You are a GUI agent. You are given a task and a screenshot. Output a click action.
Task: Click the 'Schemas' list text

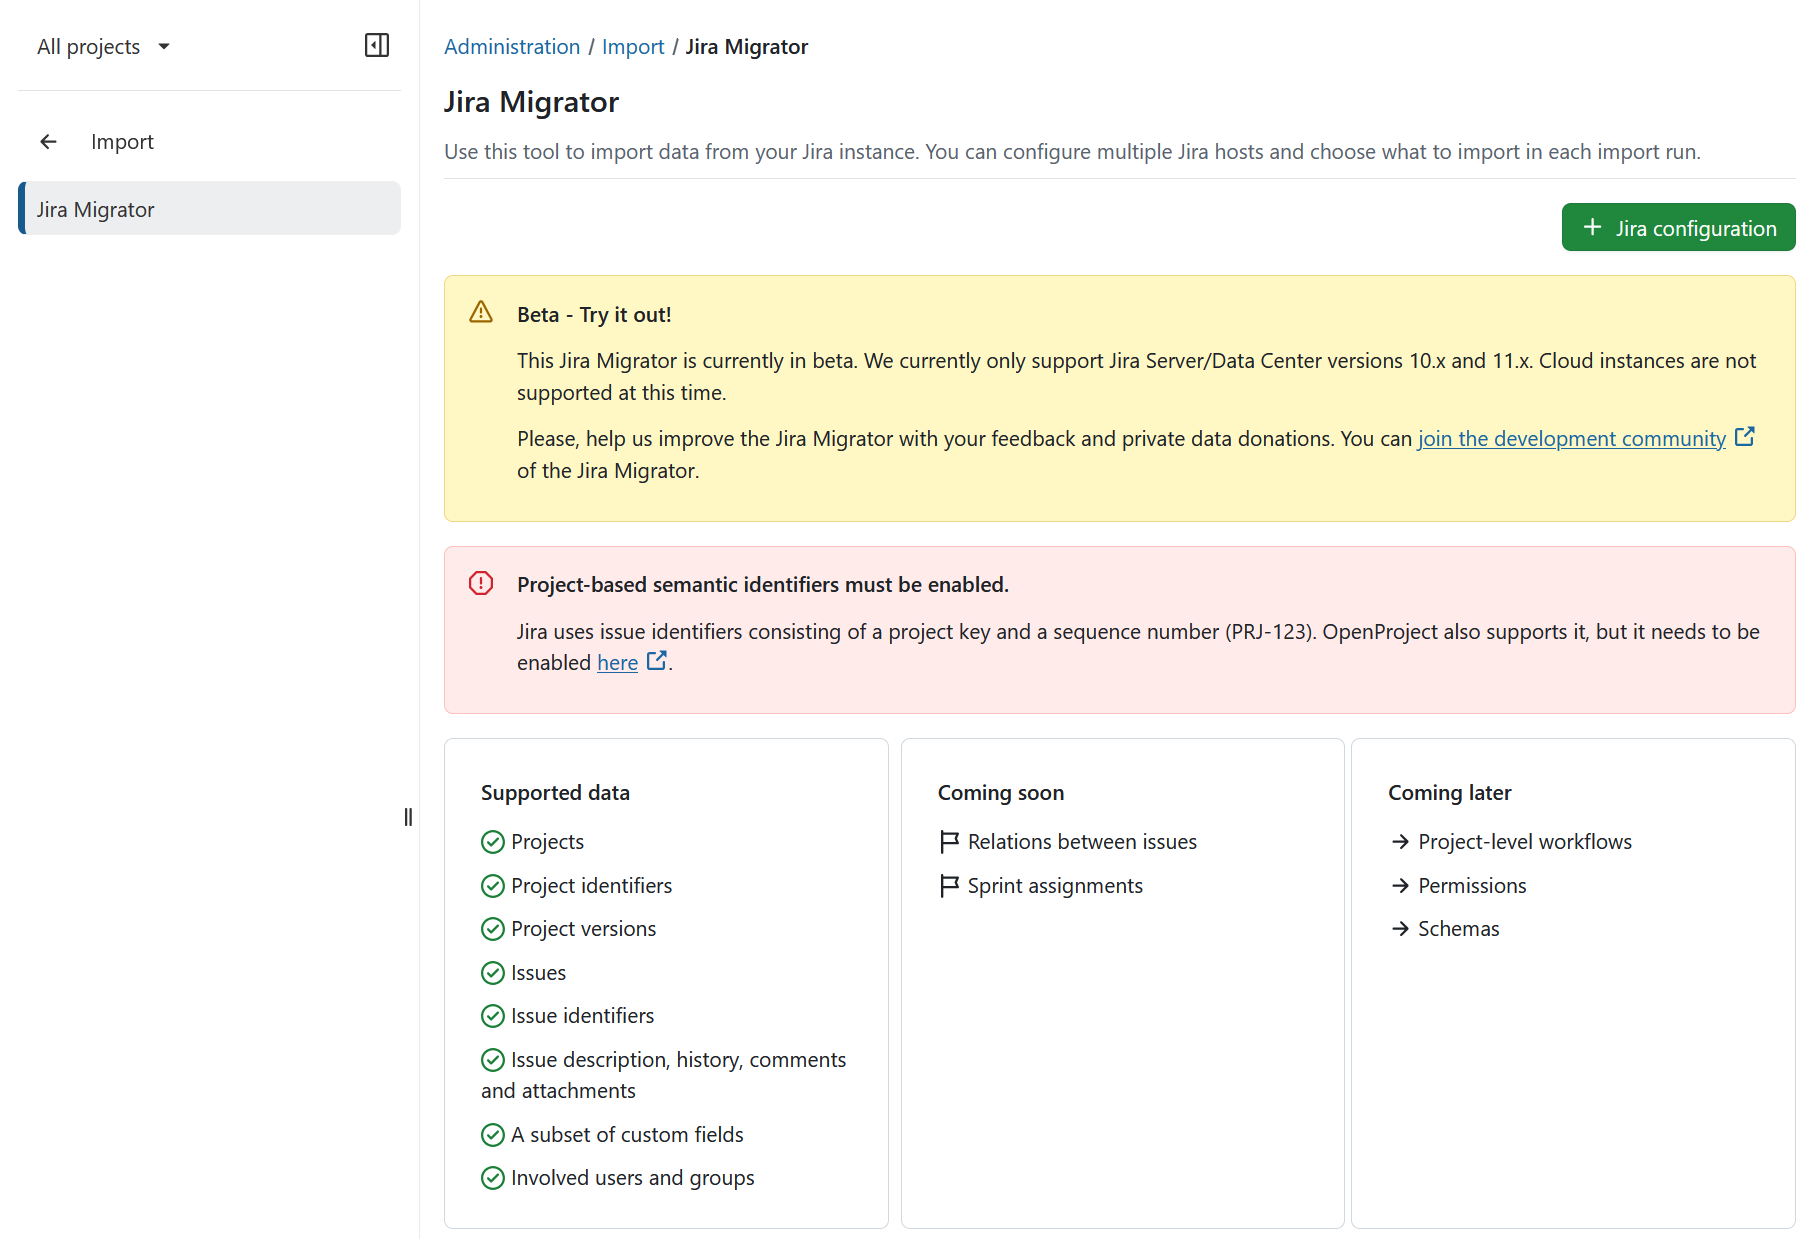(x=1459, y=929)
